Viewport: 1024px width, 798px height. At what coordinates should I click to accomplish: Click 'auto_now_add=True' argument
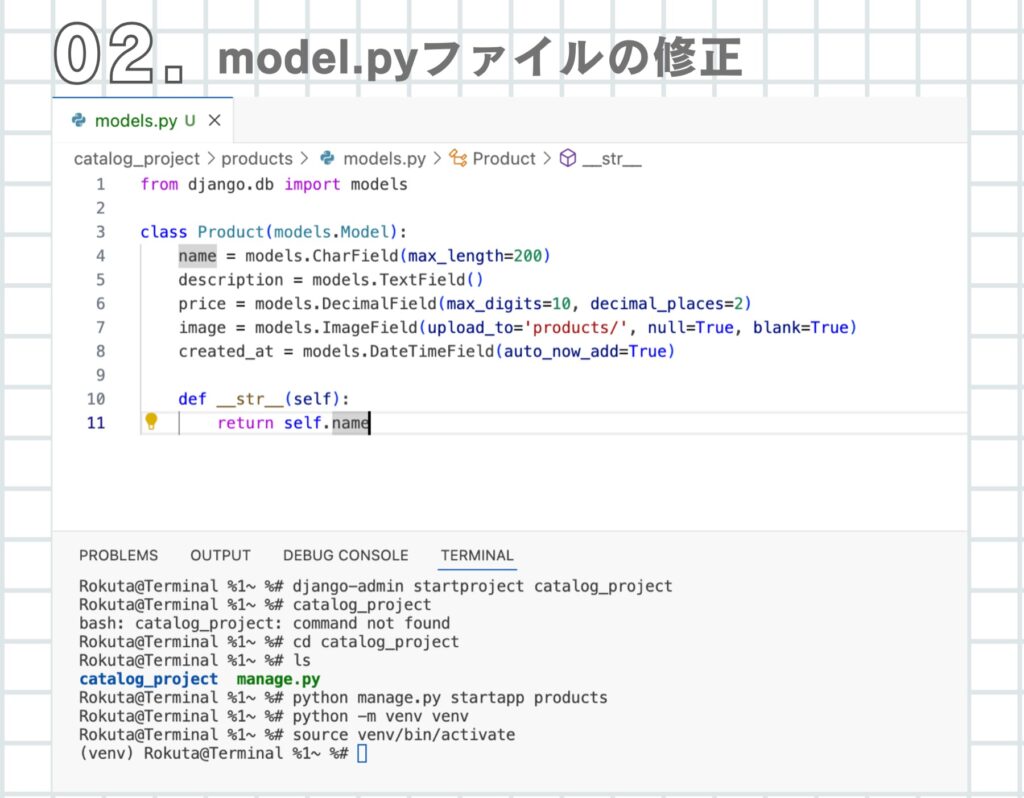point(585,351)
